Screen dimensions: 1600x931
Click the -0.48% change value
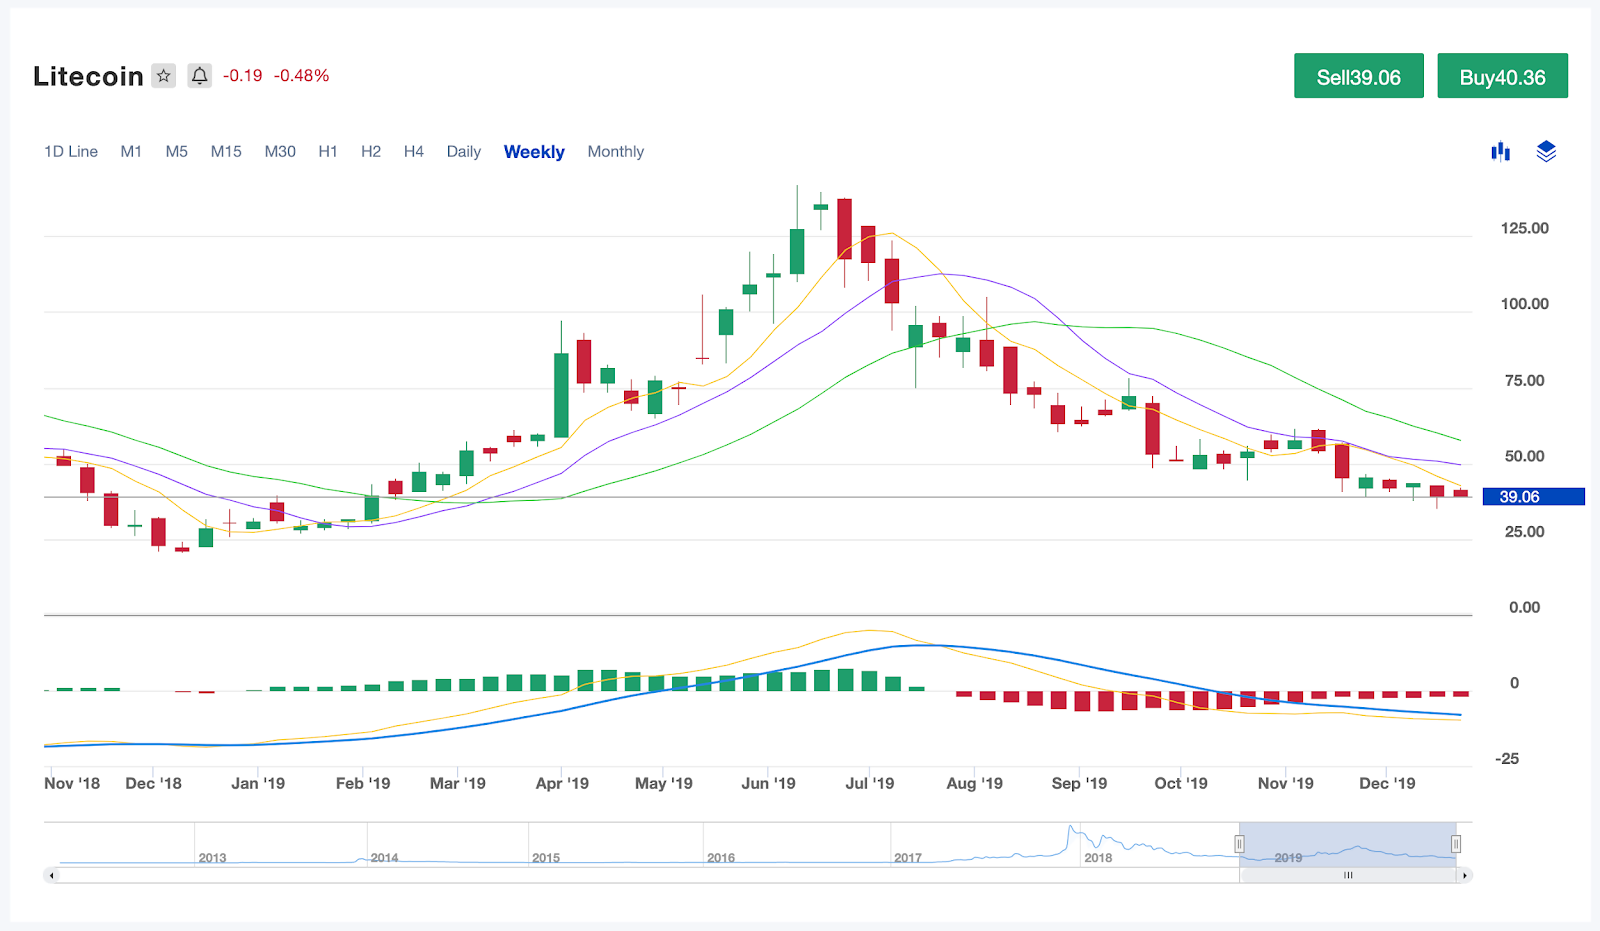(302, 76)
